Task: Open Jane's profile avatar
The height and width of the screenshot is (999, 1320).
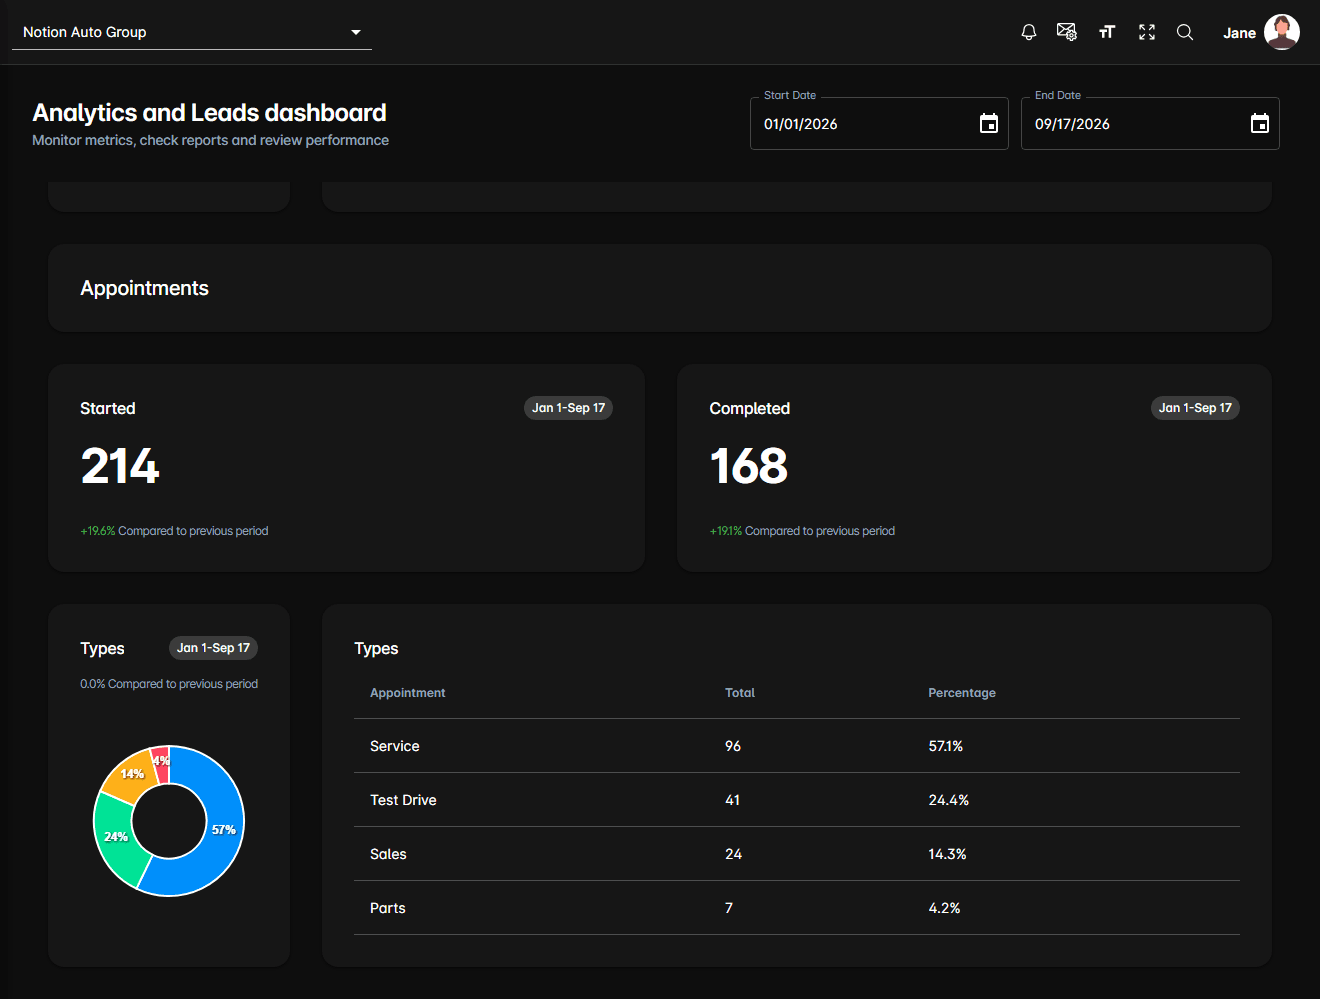Action: 1282,32
